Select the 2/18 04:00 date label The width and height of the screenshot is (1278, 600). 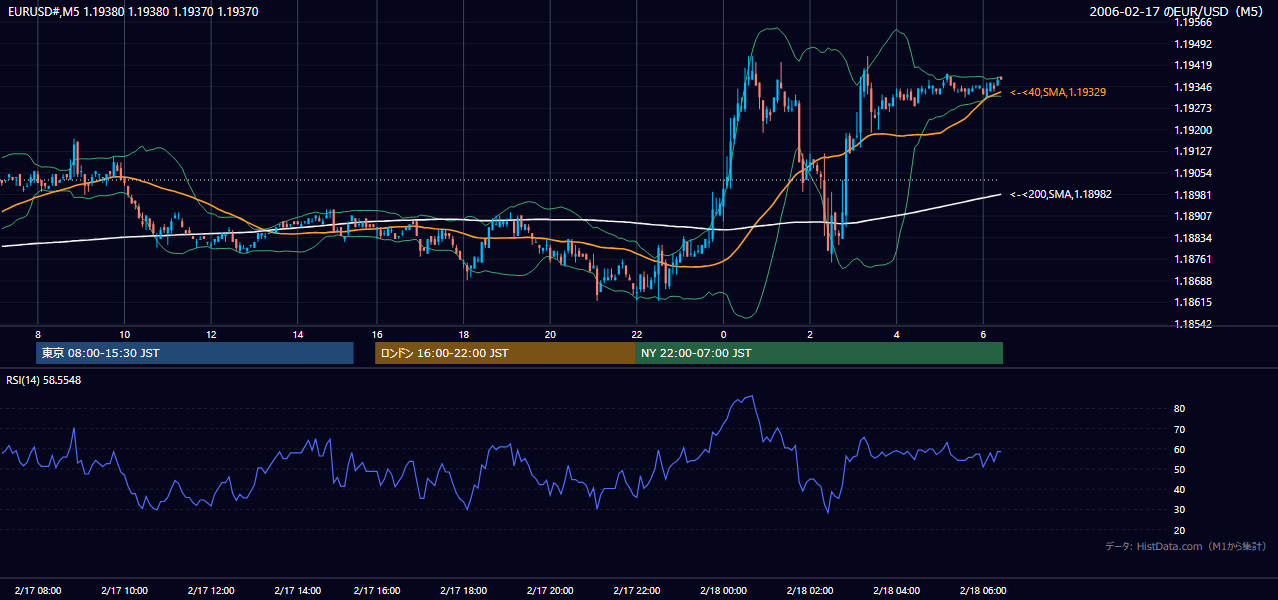(x=897, y=591)
